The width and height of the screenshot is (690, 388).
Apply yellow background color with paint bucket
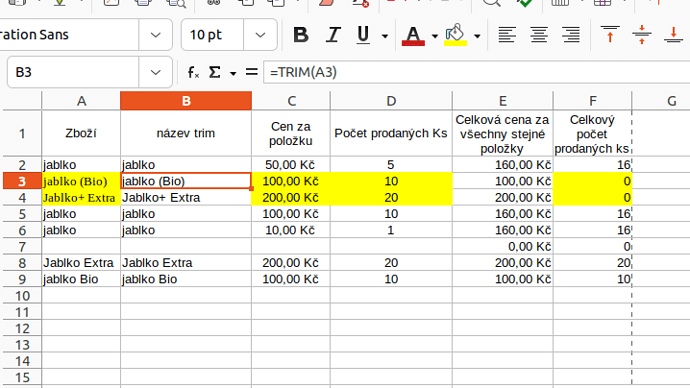click(x=455, y=35)
